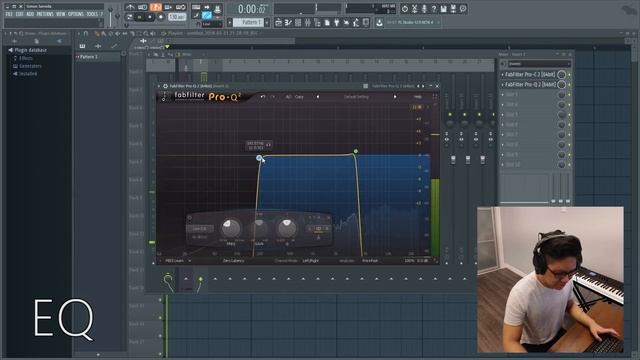Screen dimensions: 640x360
Task: Toggle Pro-Q 2 full screen icon
Action: [x=435, y=97]
